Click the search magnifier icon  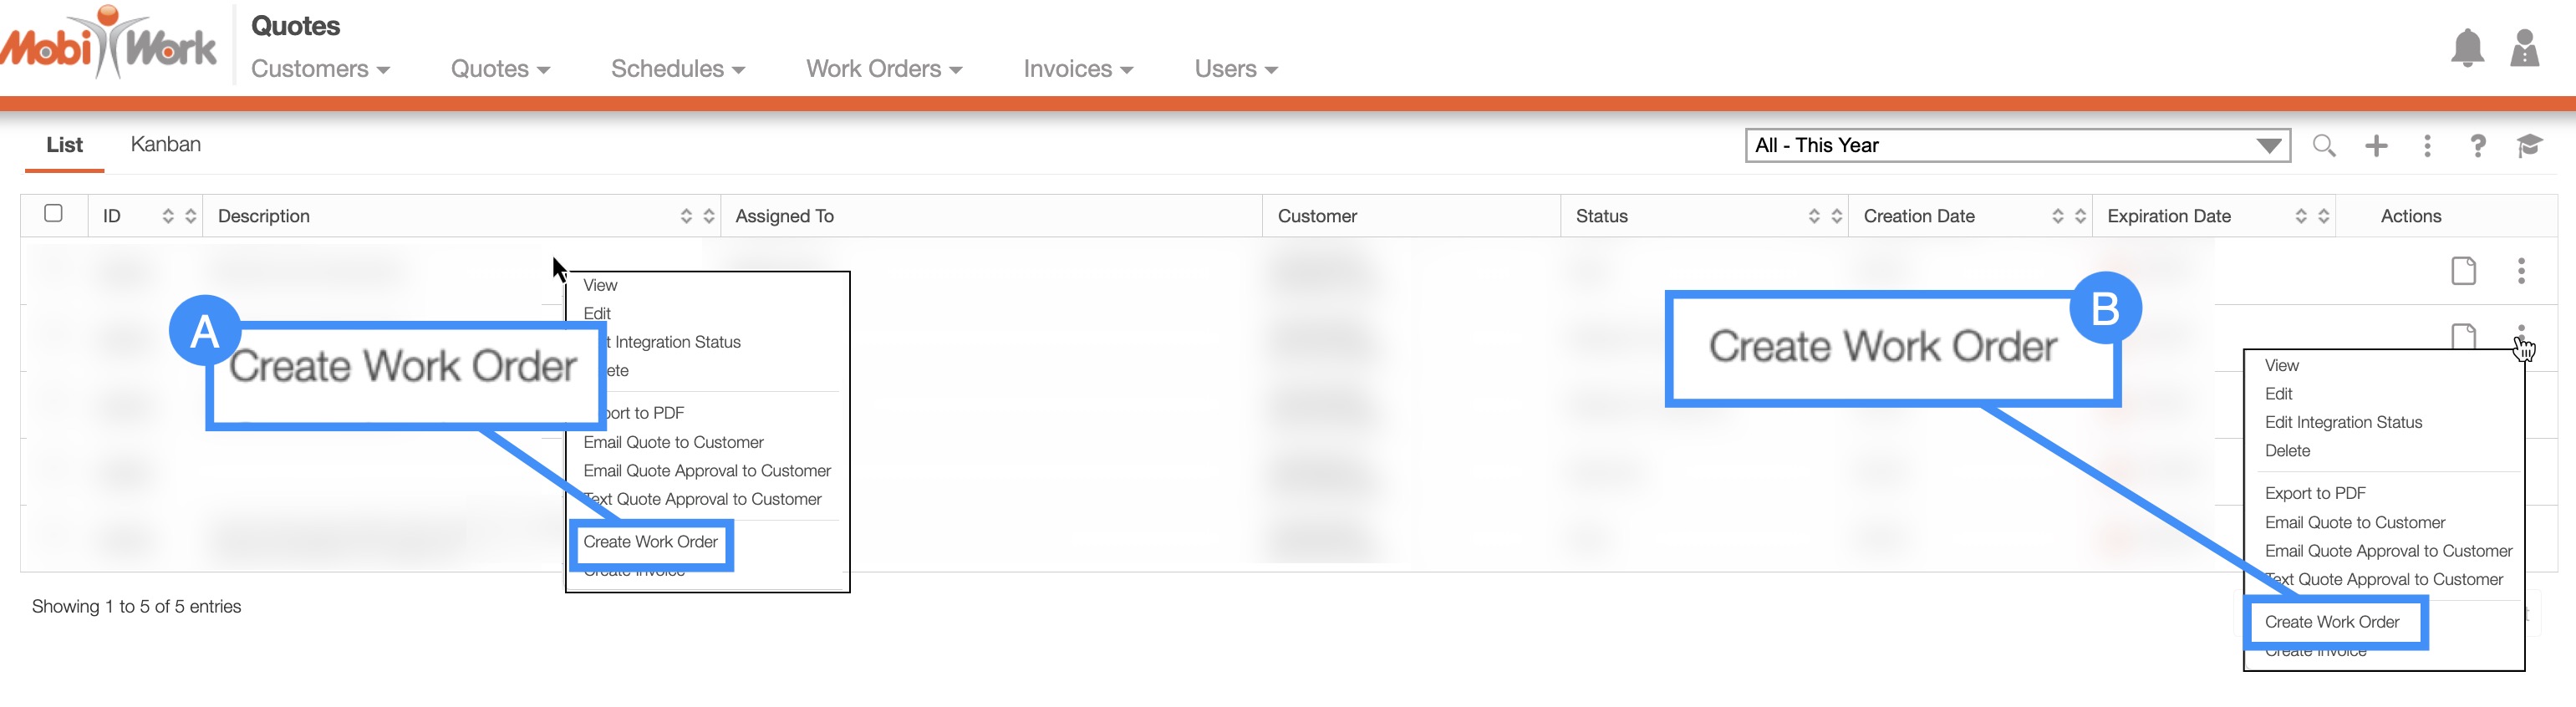pos(2324,146)
